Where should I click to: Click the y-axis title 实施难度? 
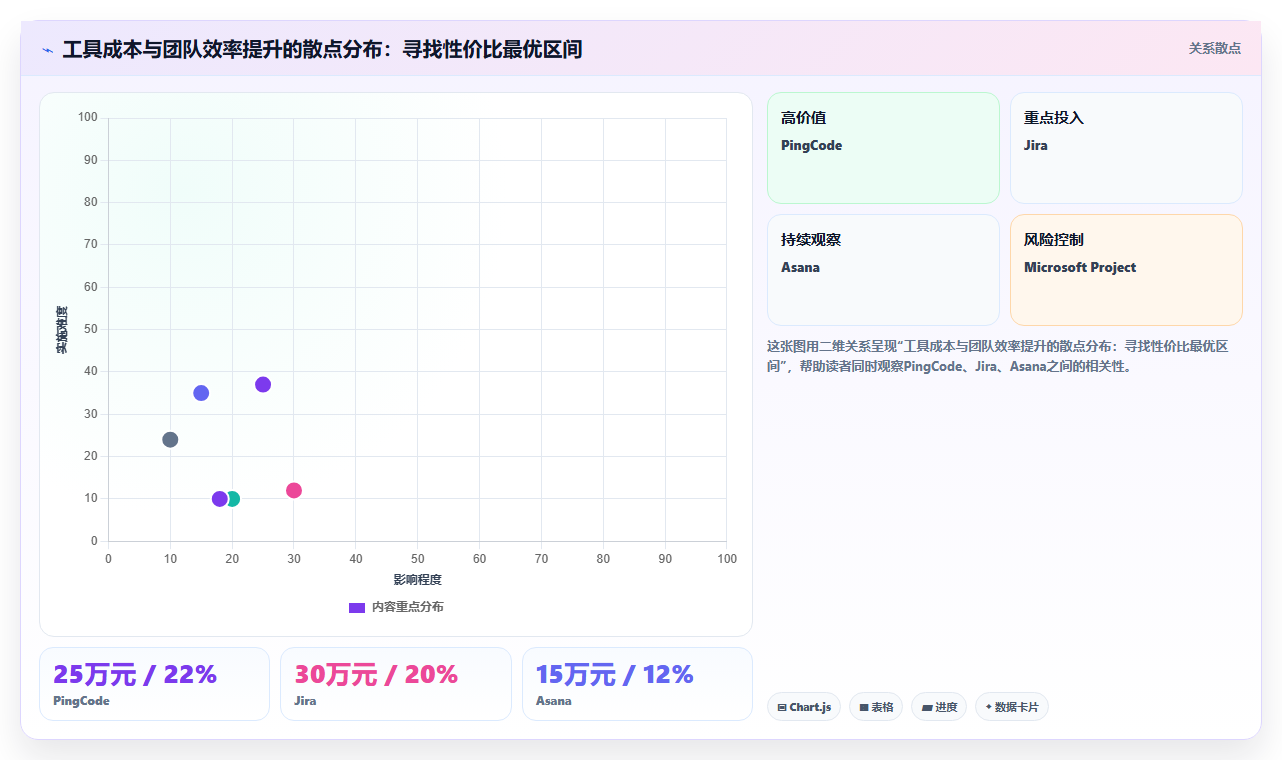tap(62, 330)
